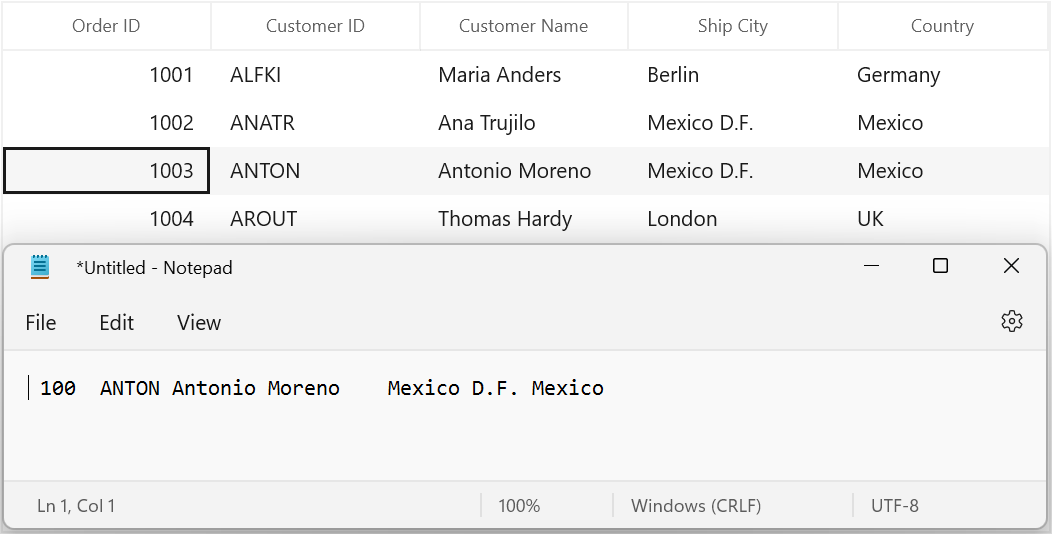Select Customer ID cell ALFKI
This screenshot has height=534, width=1052.
click(x=315, y=74)
